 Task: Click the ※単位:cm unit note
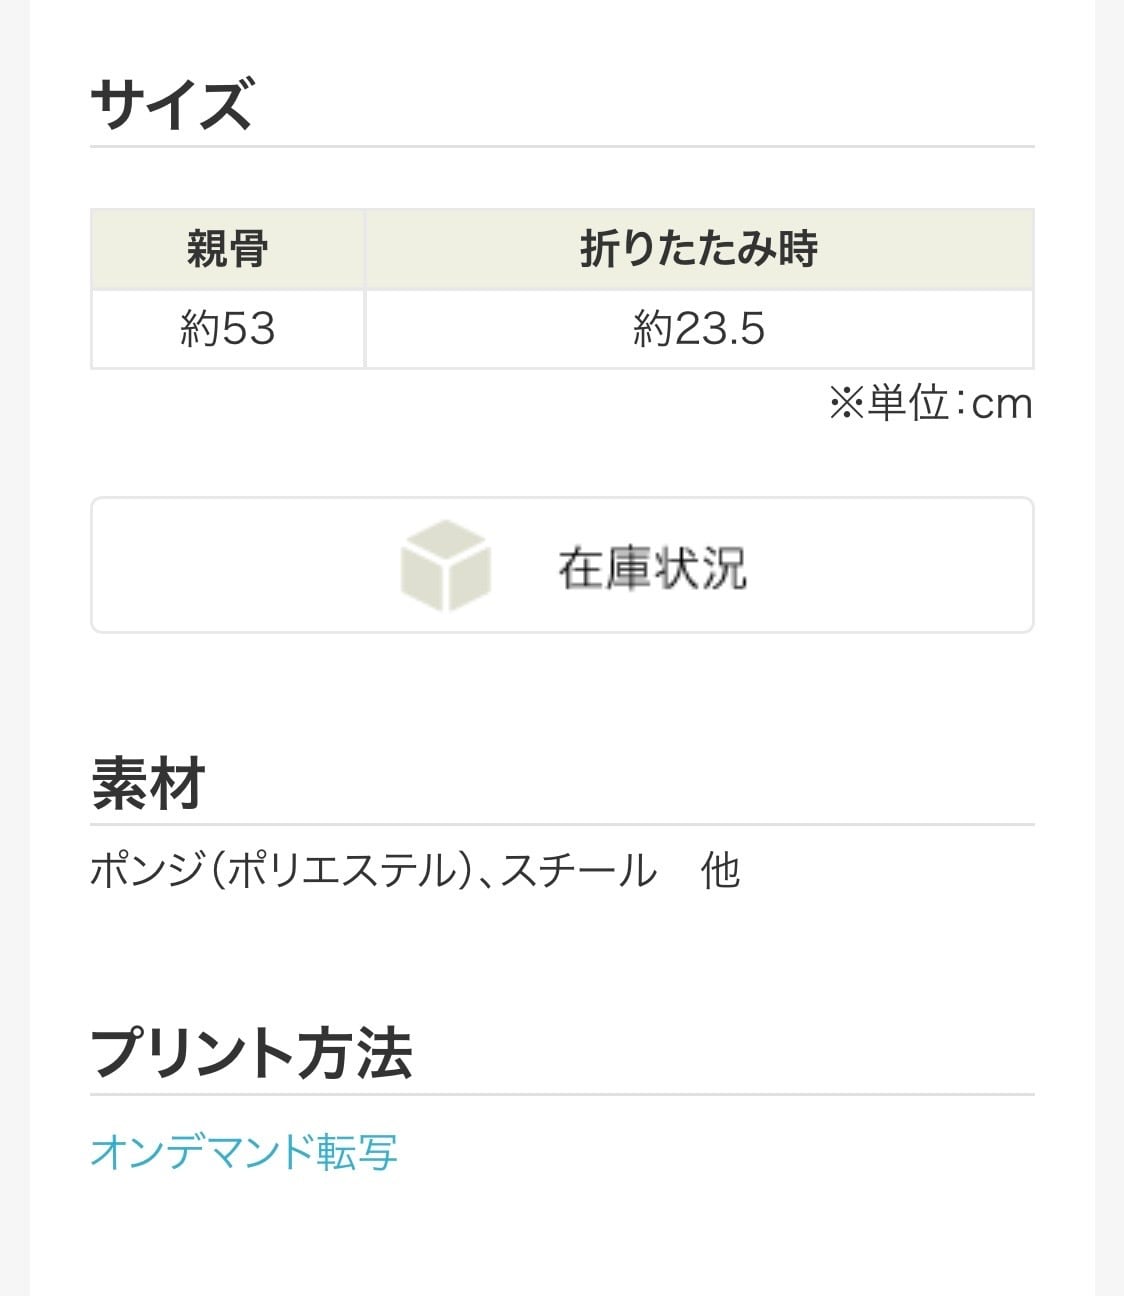pos(930,404)
